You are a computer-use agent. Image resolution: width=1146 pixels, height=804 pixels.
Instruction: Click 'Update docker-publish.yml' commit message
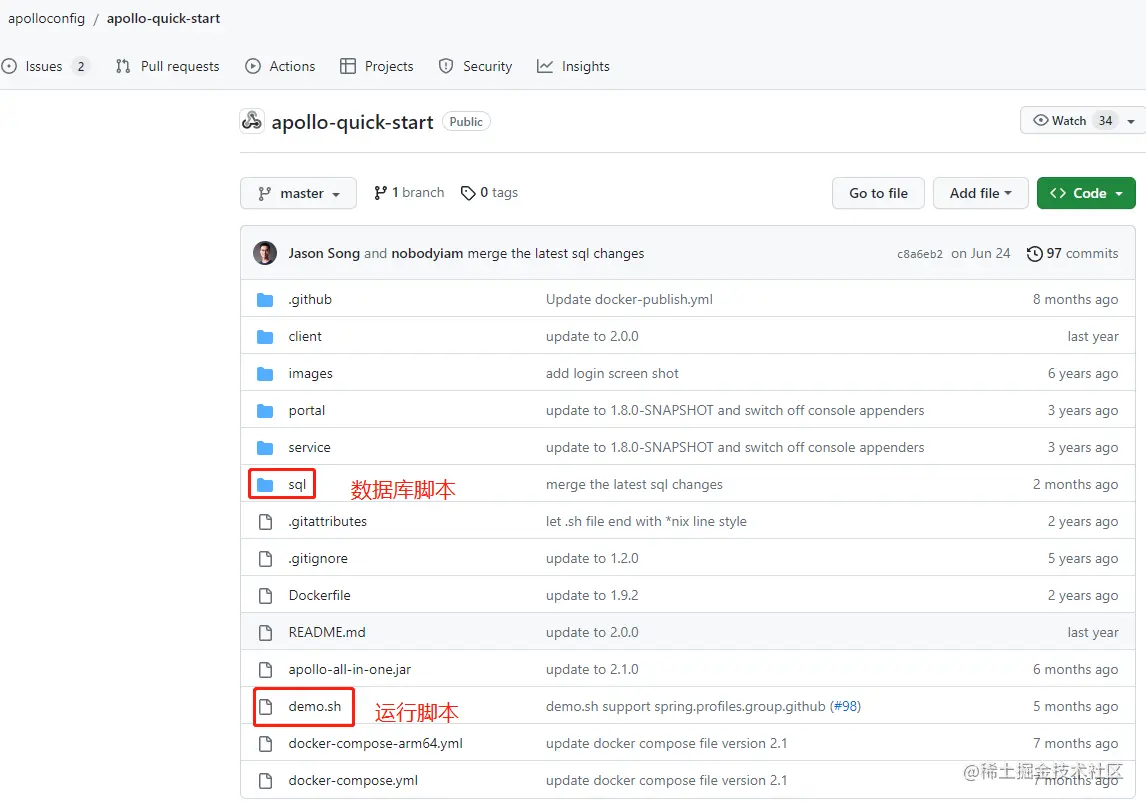[x=629, y=300]
